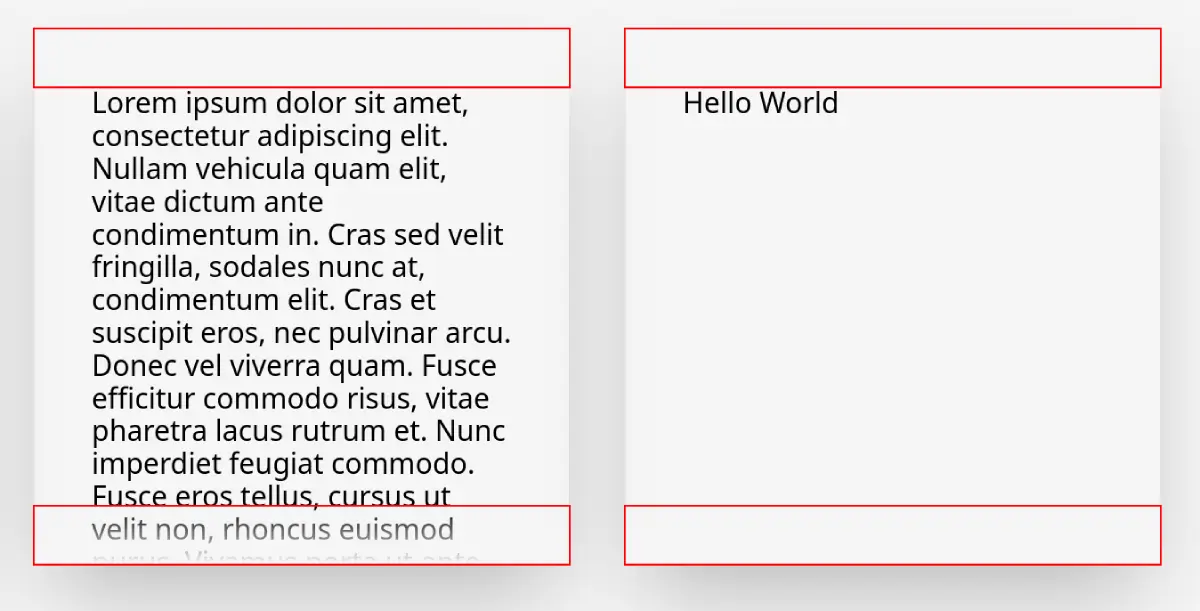Click the faded text "velit non, rhoncus euismod"
Image resolution: width=1200 pixels, height=611 pixels.
pos(273,529)
